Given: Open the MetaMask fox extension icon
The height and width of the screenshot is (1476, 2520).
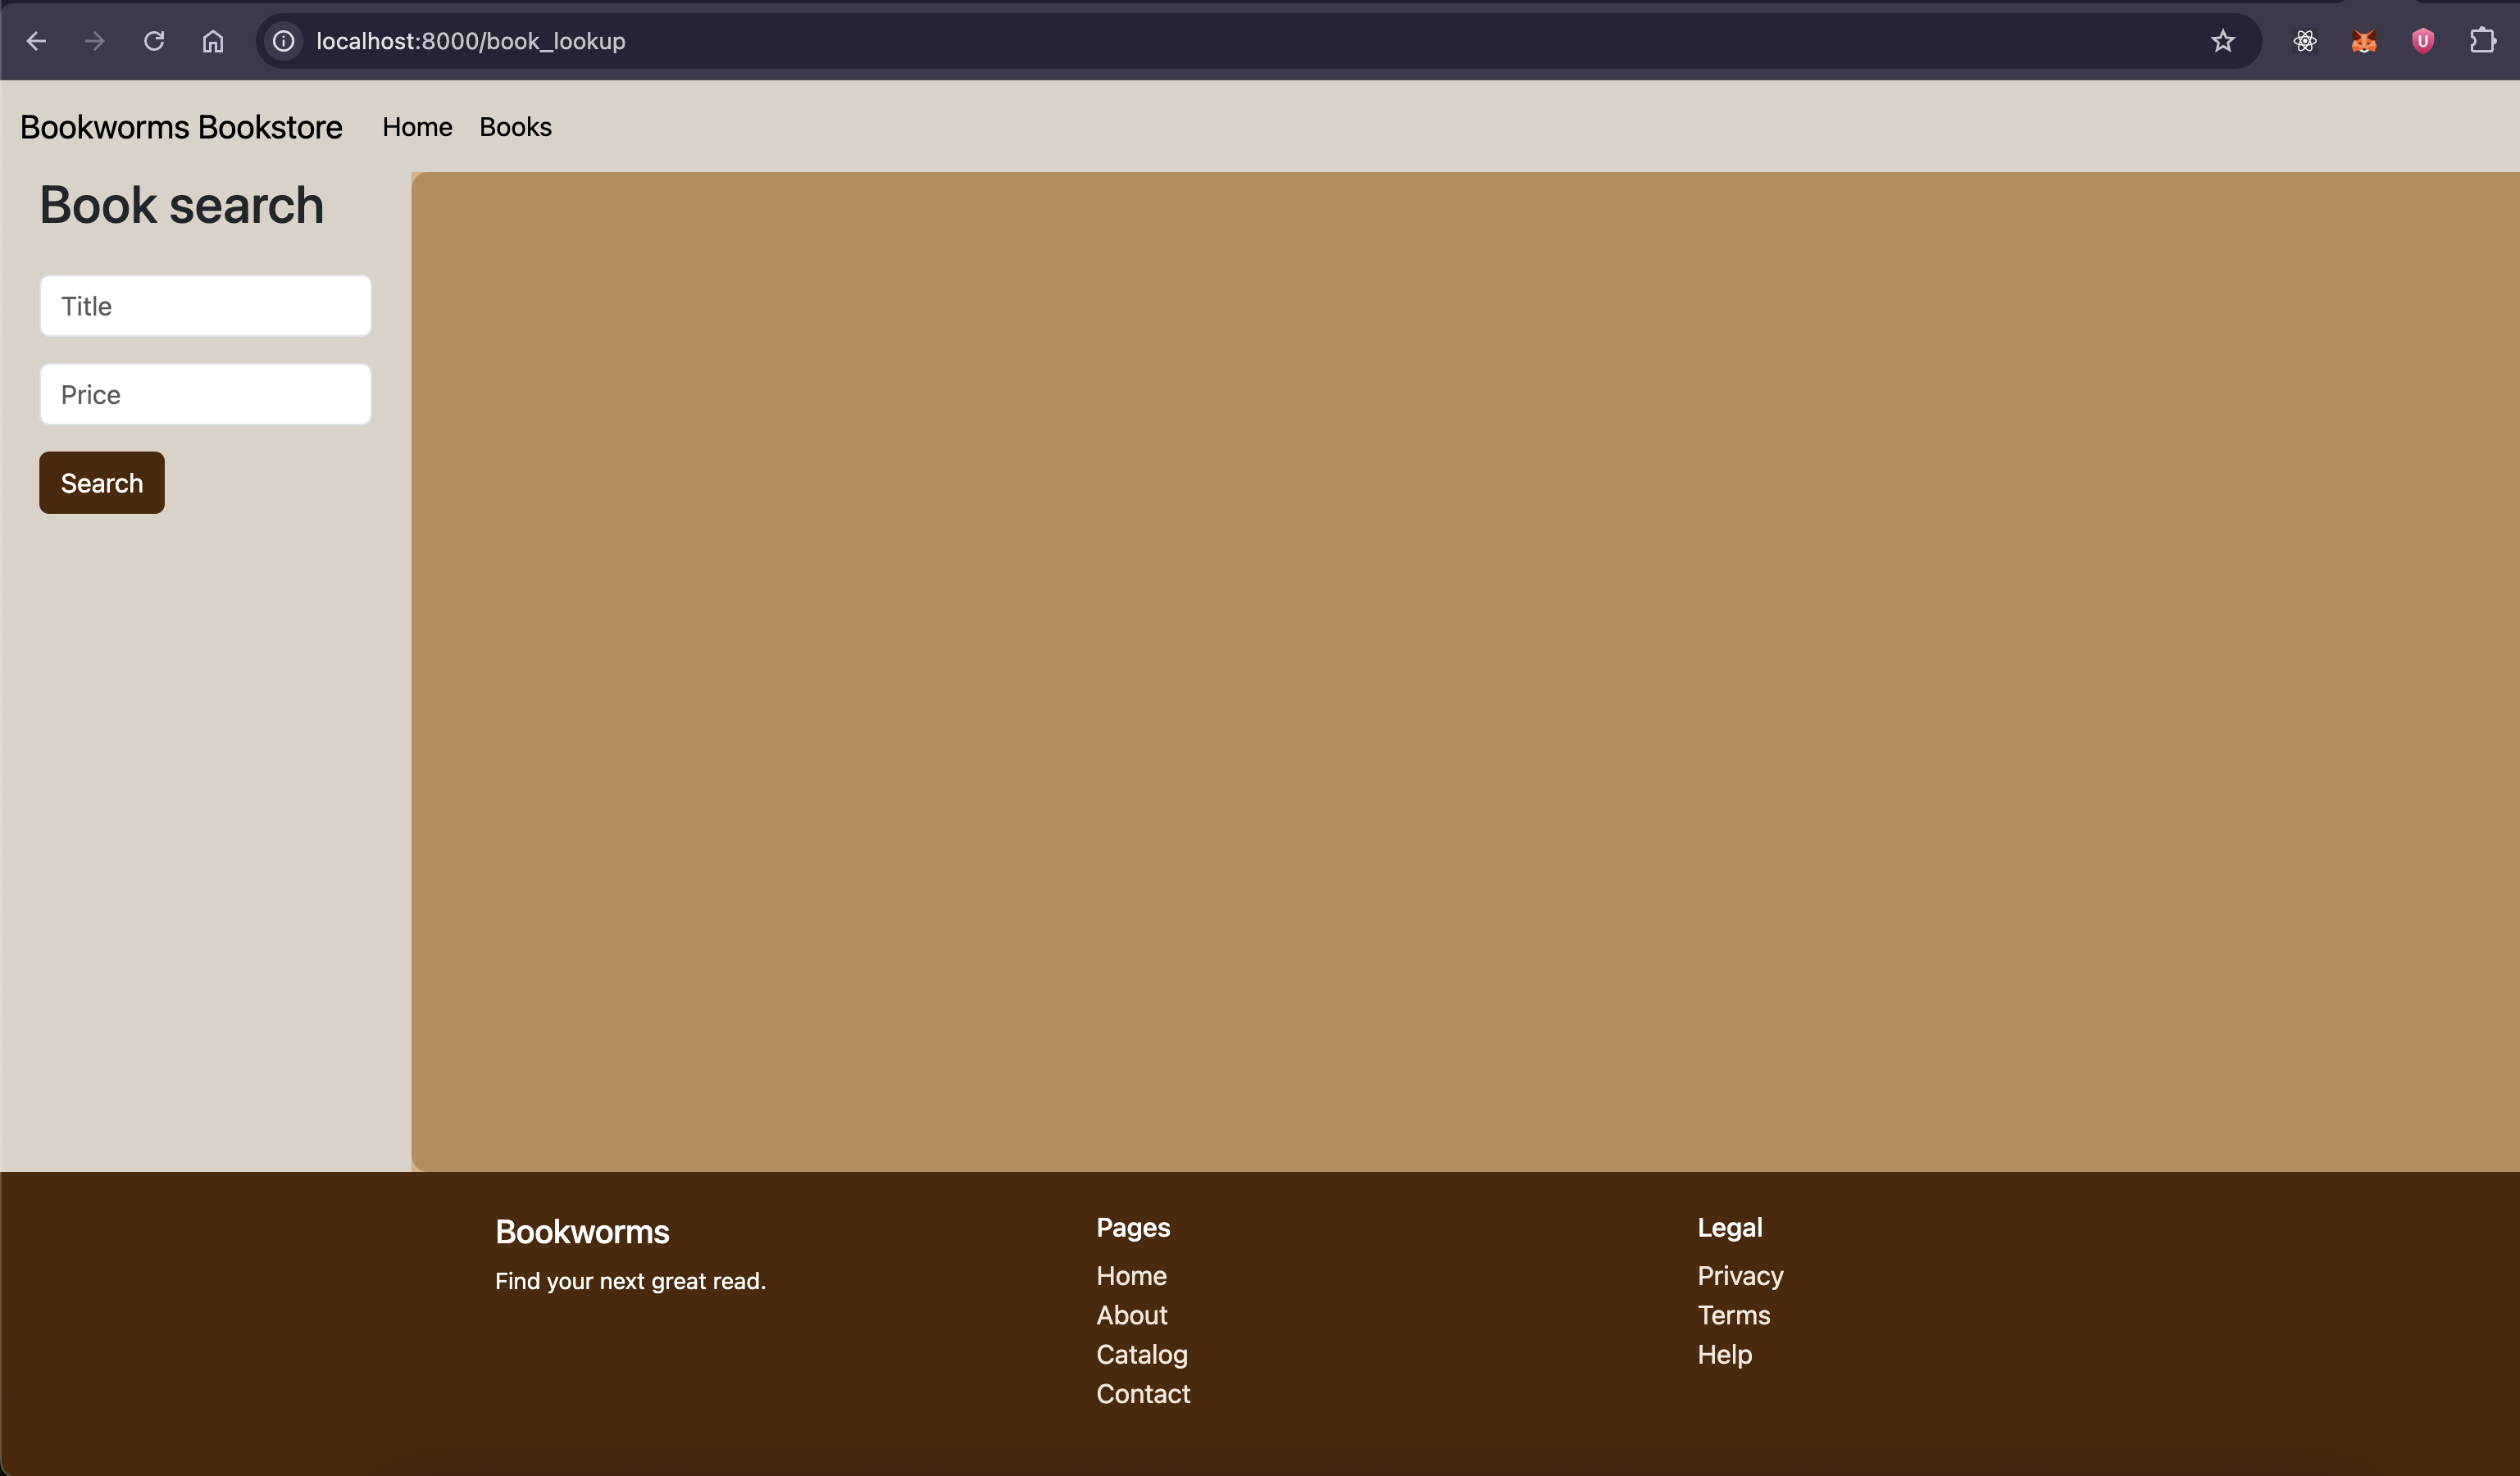Looking at the screenshot, I should (x=2363, y=41).
